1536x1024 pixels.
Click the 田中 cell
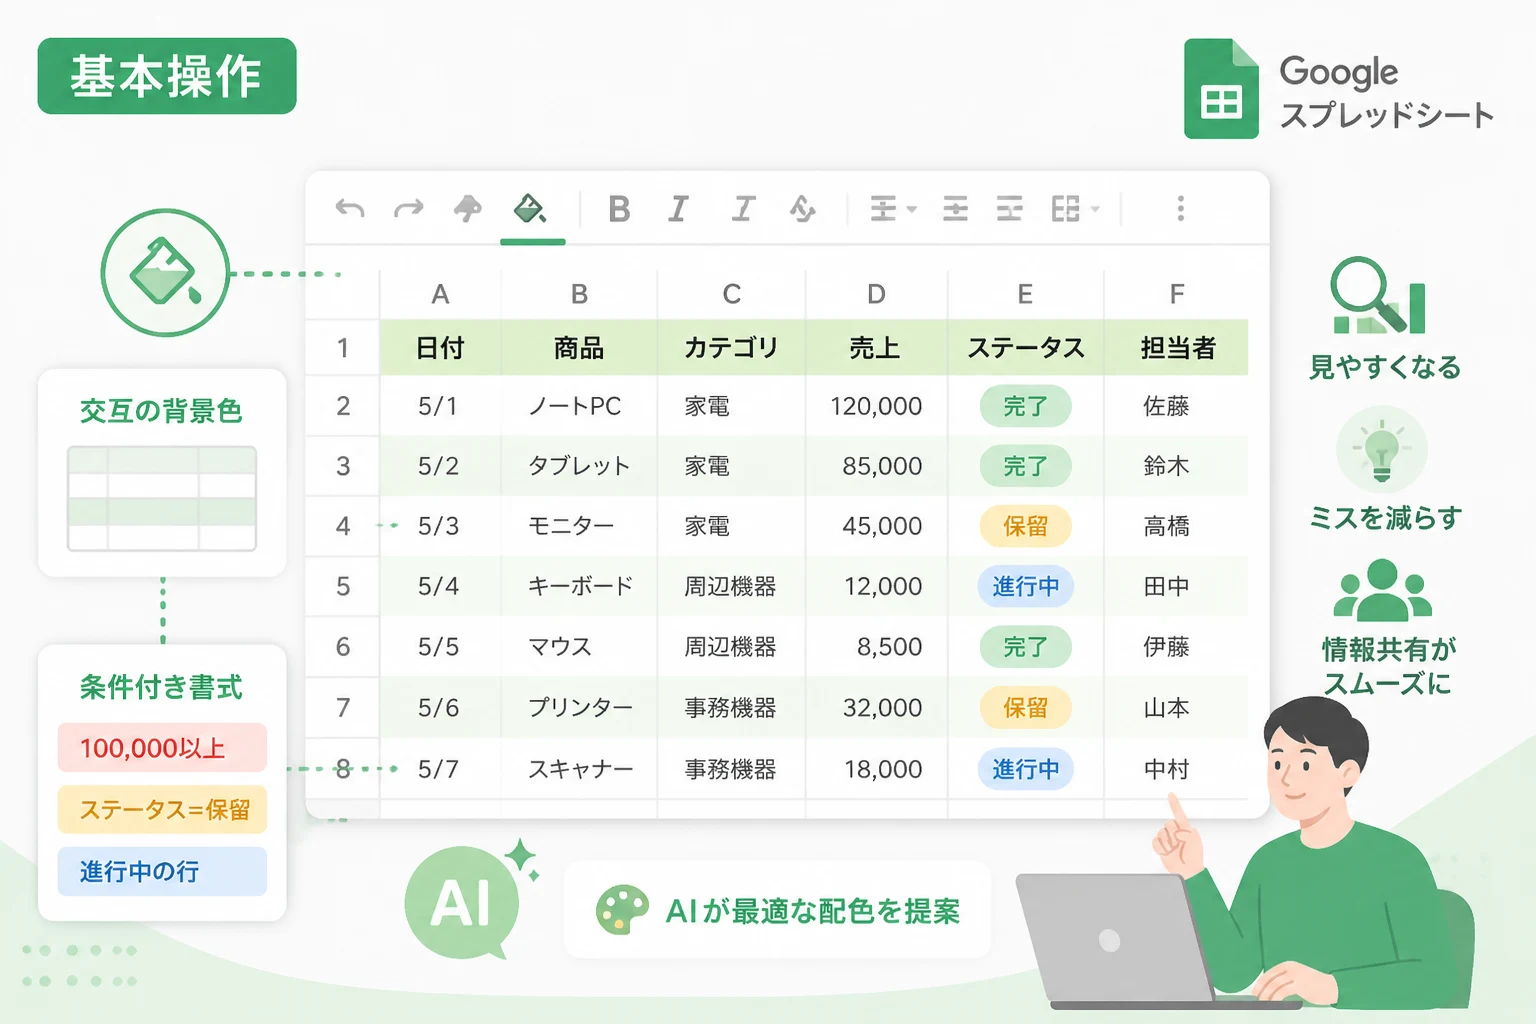[1177, 586]
